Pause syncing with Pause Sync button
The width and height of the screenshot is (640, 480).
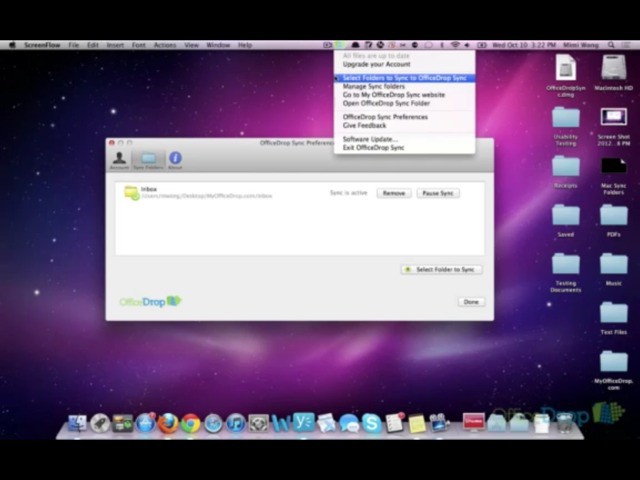tap(438, 193)
